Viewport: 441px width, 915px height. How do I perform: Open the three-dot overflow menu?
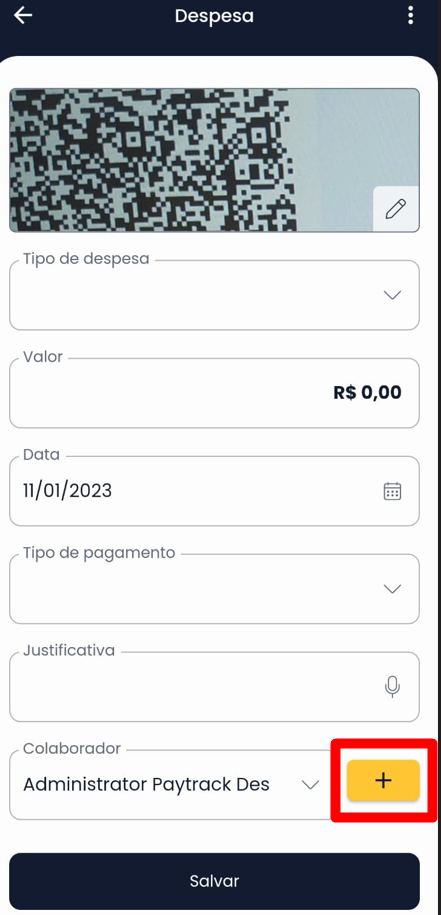[411, 16]
